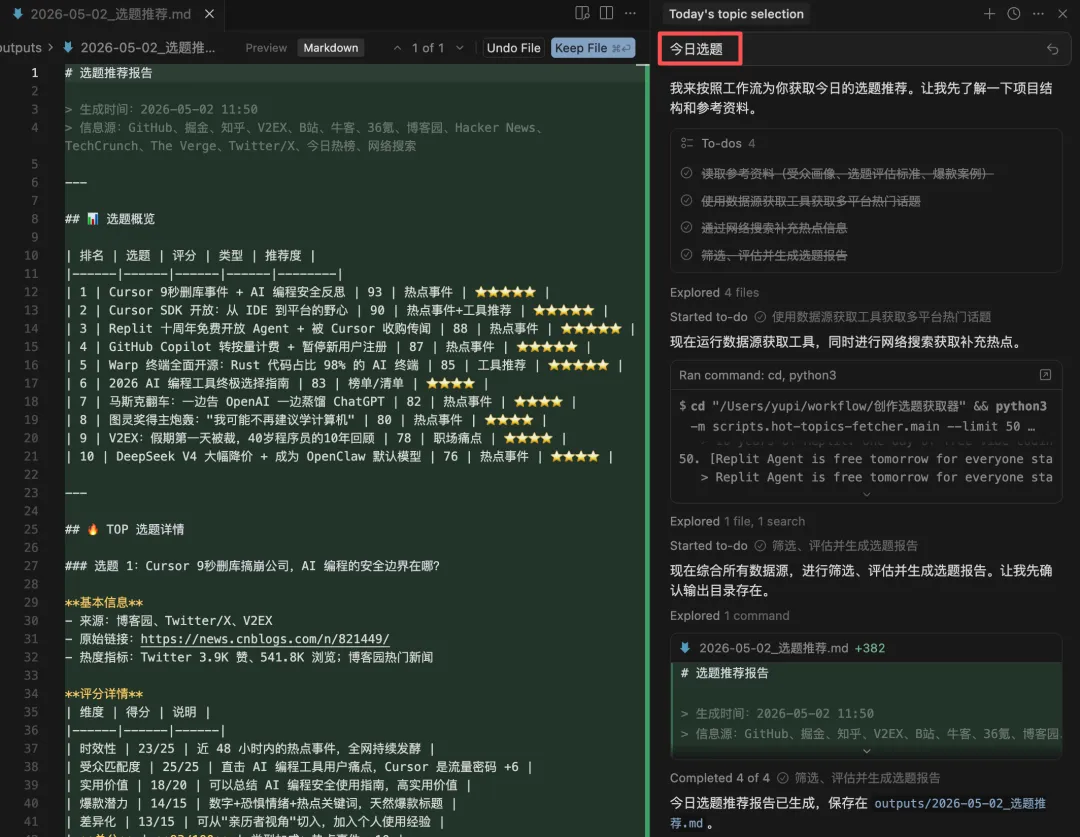The height and width of the screenshot is (837, 1080).
Task: Expand Explored 1 file, 1 search entry
Action: pos(737,521)
